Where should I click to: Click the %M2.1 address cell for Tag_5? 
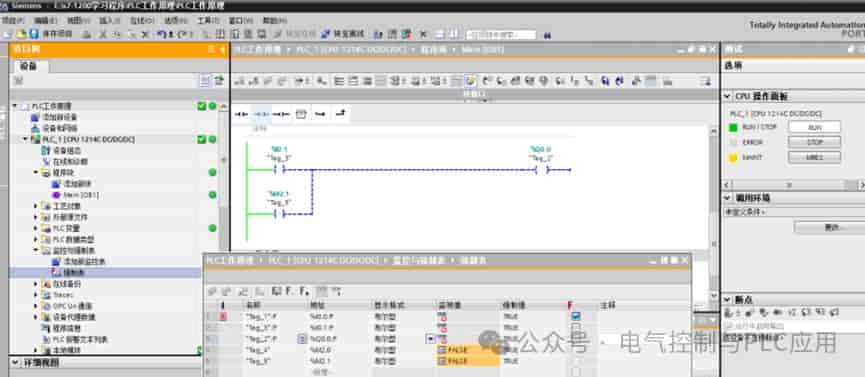pos(321,361)
